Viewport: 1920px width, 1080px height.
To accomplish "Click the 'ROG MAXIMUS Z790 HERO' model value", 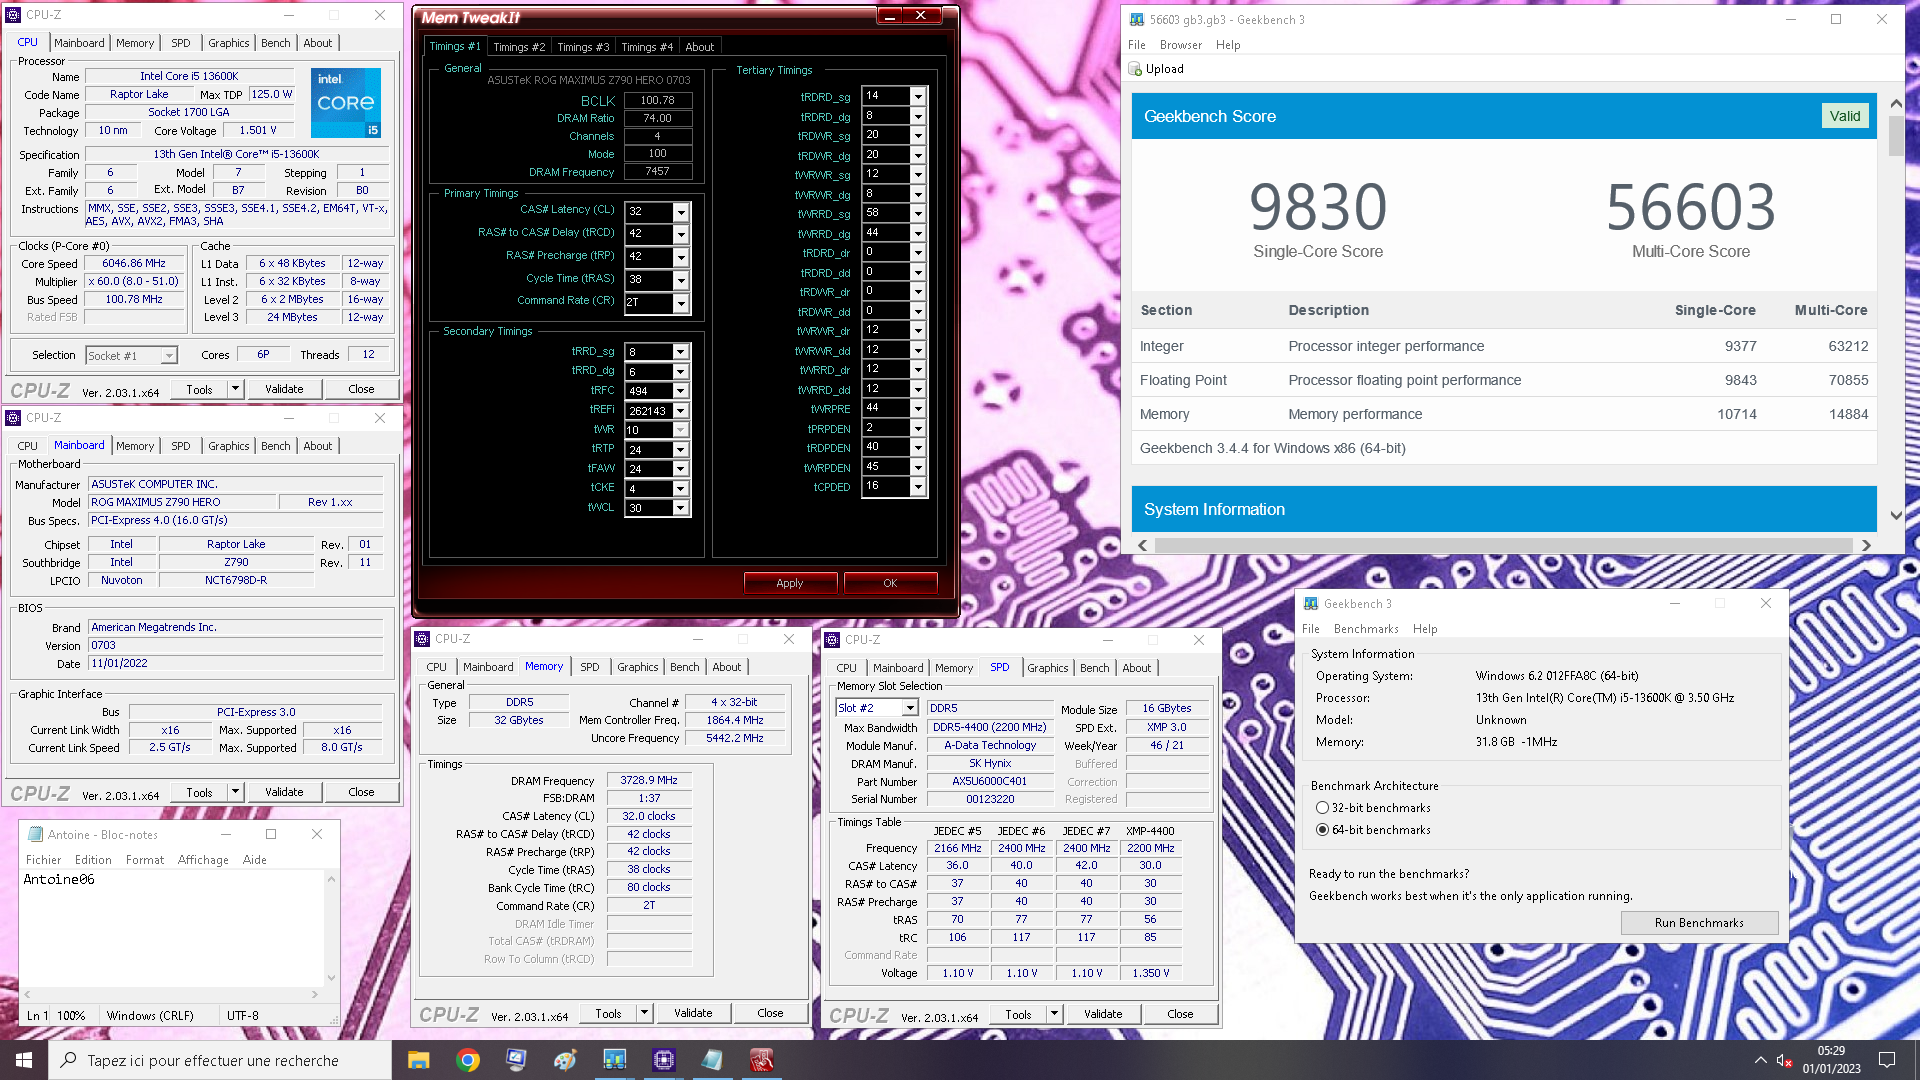I will (x=182, y=502).
